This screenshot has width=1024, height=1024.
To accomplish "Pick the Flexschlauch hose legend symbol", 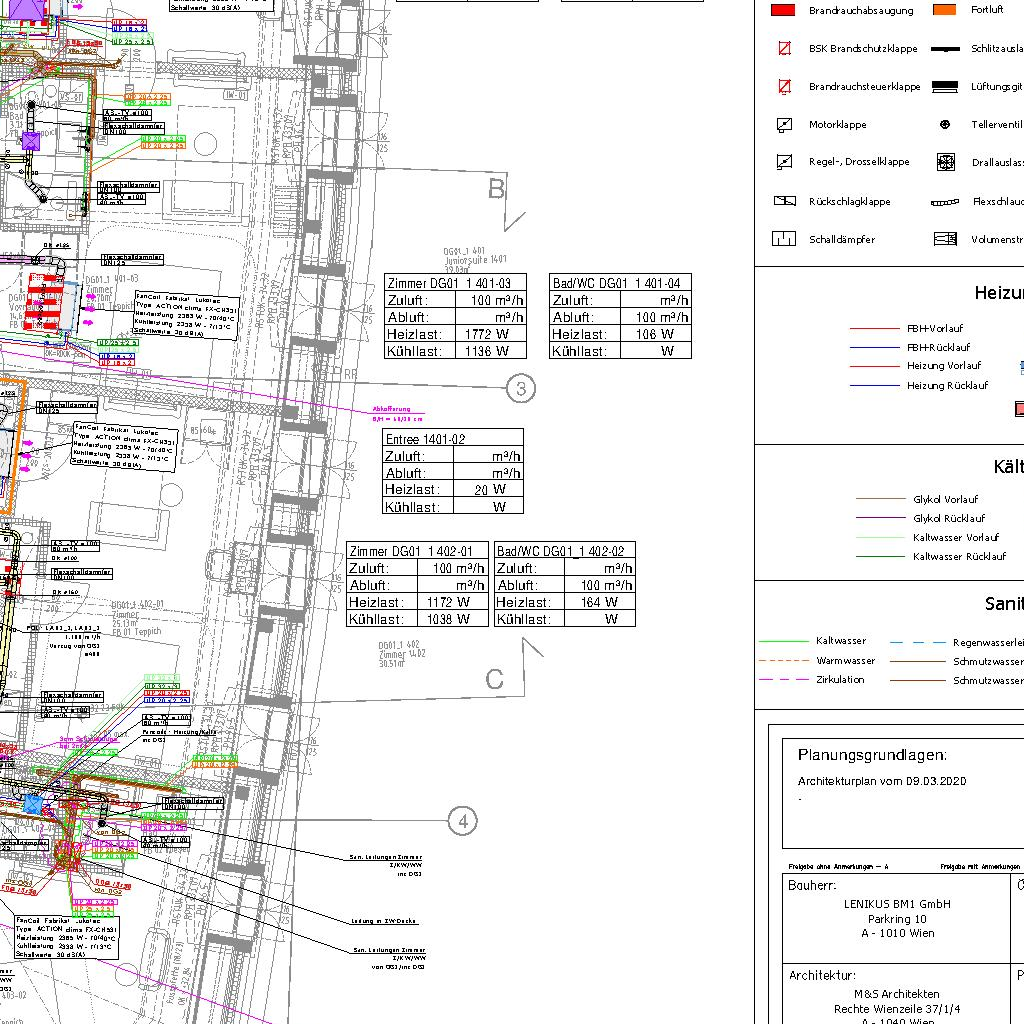I will tap(945, 202).
